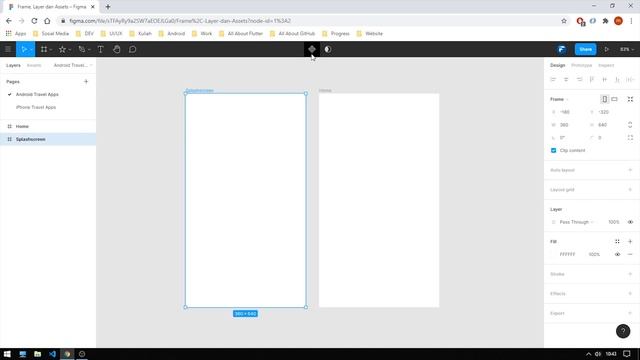Open the Android Travel page dropdown
This screenshot has width=640, height=360.
point(73,65)
